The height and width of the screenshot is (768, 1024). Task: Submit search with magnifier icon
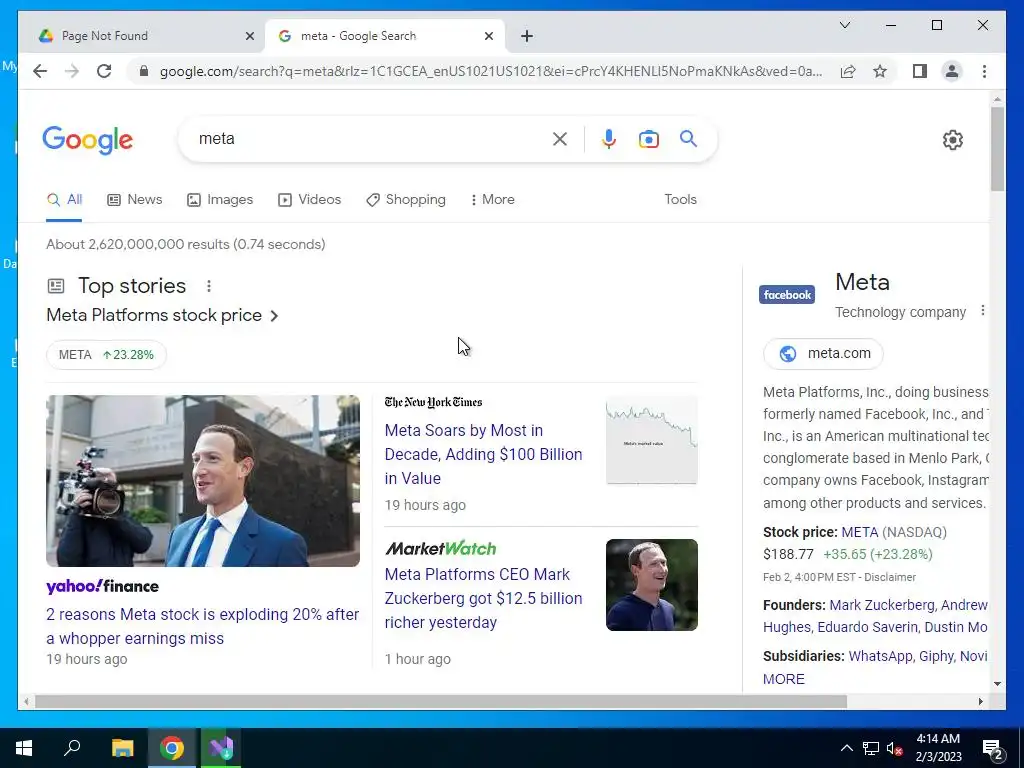[x=688, y=138]
